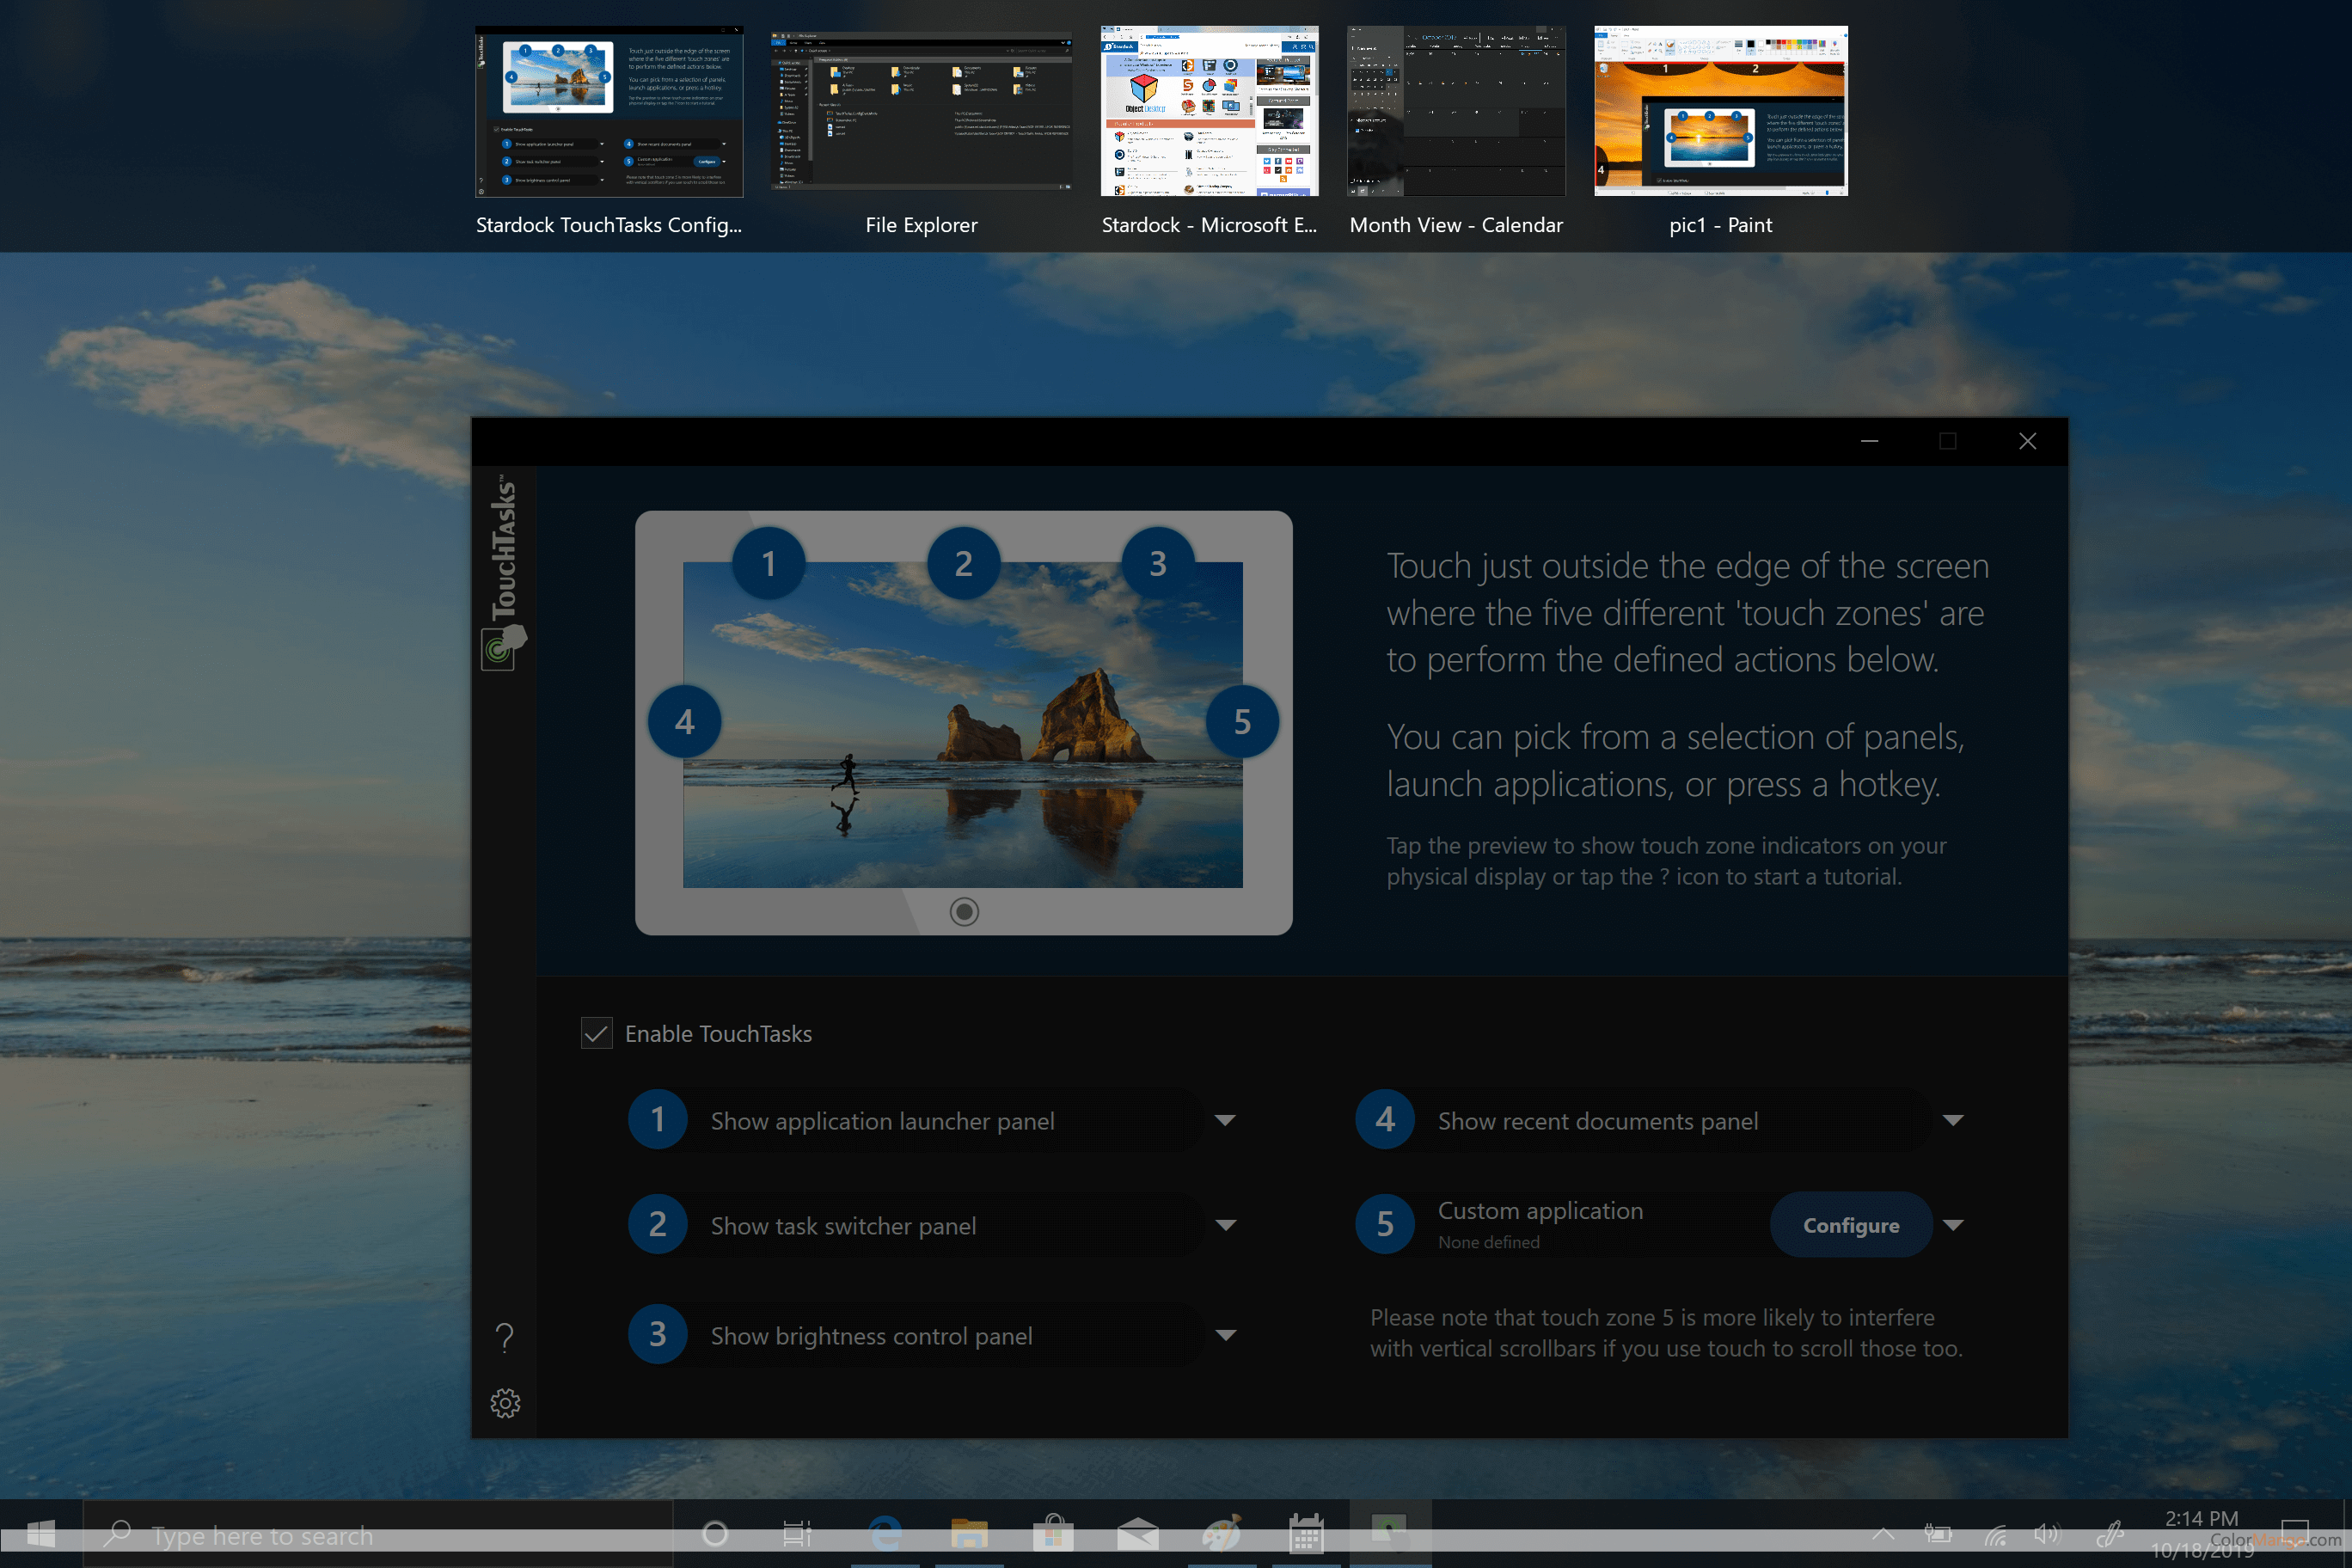Expand zone 2 task switcher dropdown
Viewport: 2352px width, 1568px height.
[x=1225, y=1225]
